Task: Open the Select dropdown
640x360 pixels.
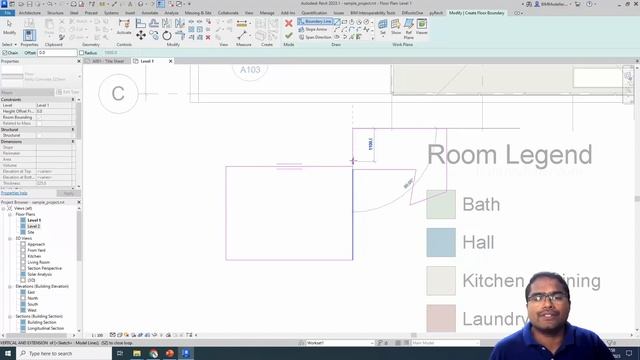Action: (9, 44)
